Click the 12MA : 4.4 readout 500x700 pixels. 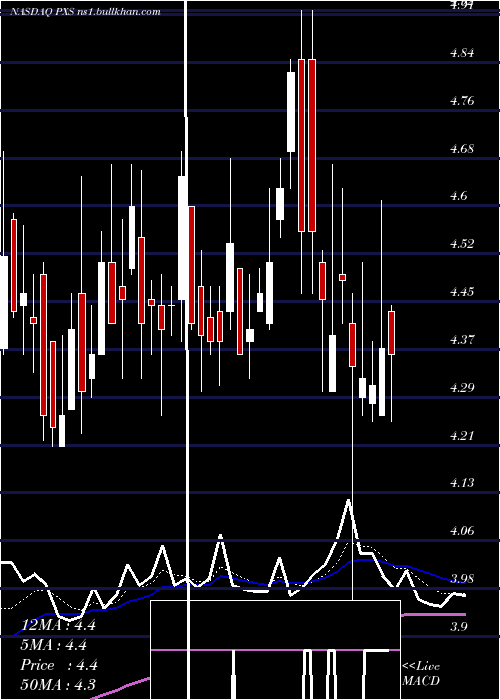(58, 625)
